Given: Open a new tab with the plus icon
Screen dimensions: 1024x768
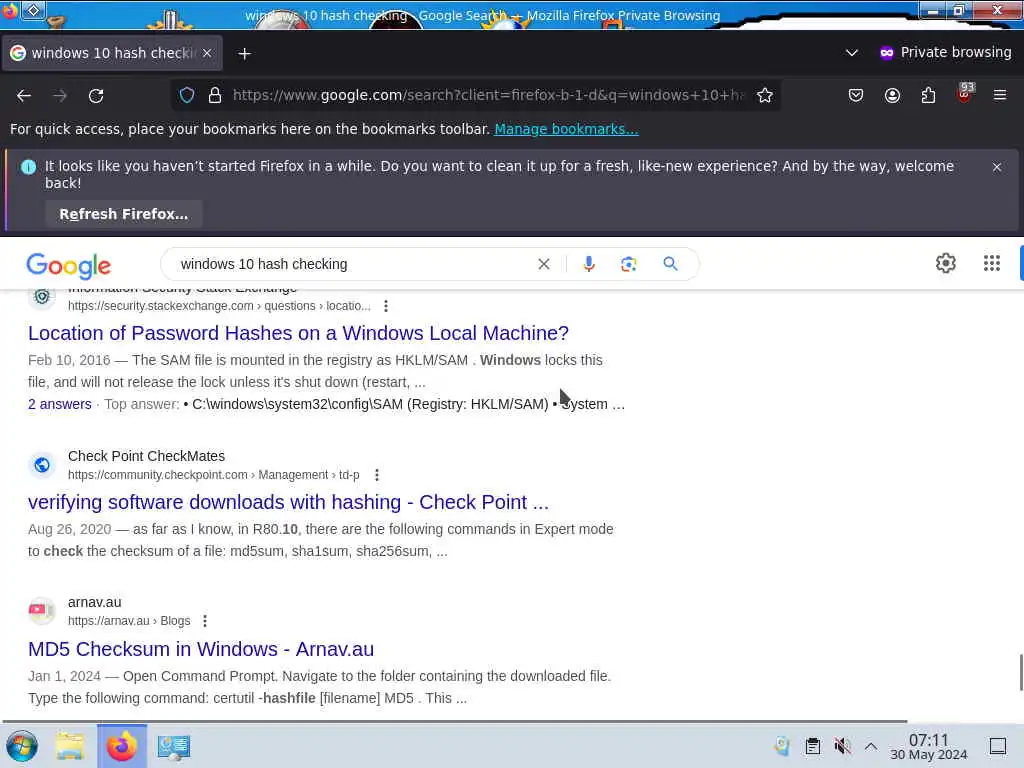Looking at the screenshot, I should tap(244, 54).
